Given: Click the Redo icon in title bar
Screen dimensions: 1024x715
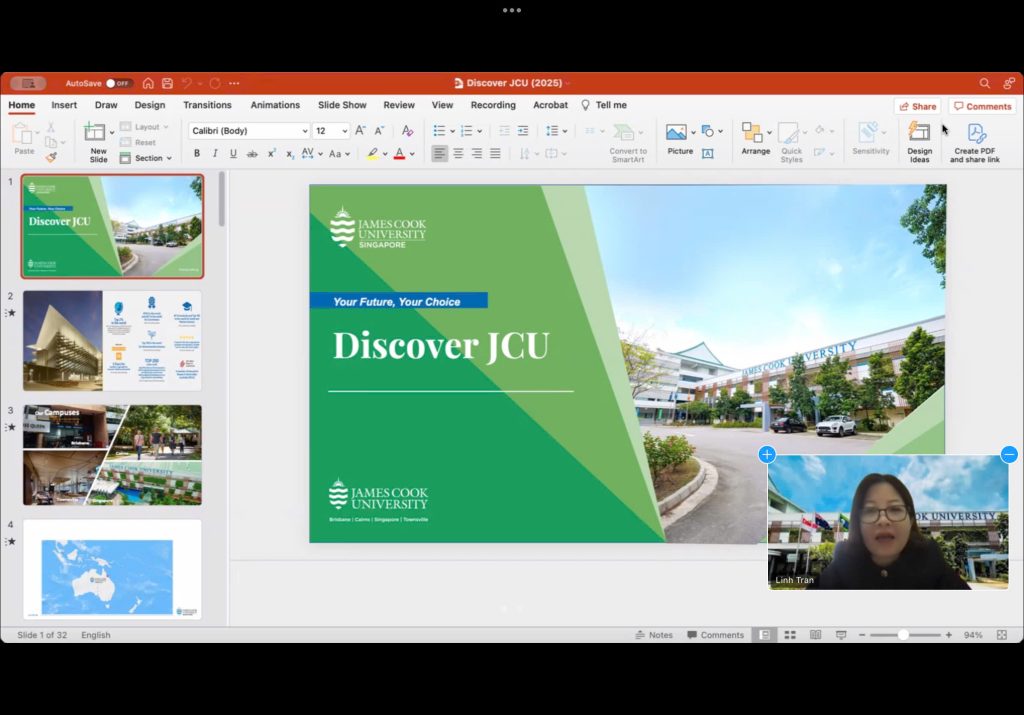Looking at the screenshot, I should click(215, 83).
